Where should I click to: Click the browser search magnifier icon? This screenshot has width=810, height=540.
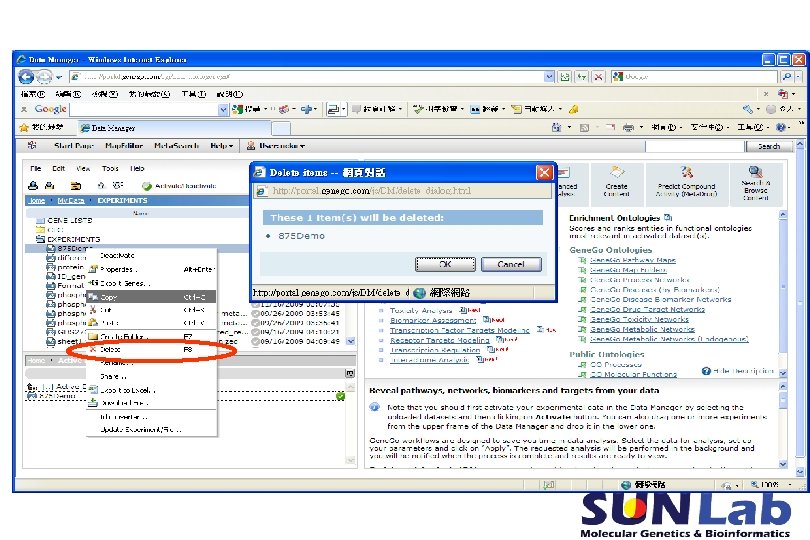click(x=787, y=76)
